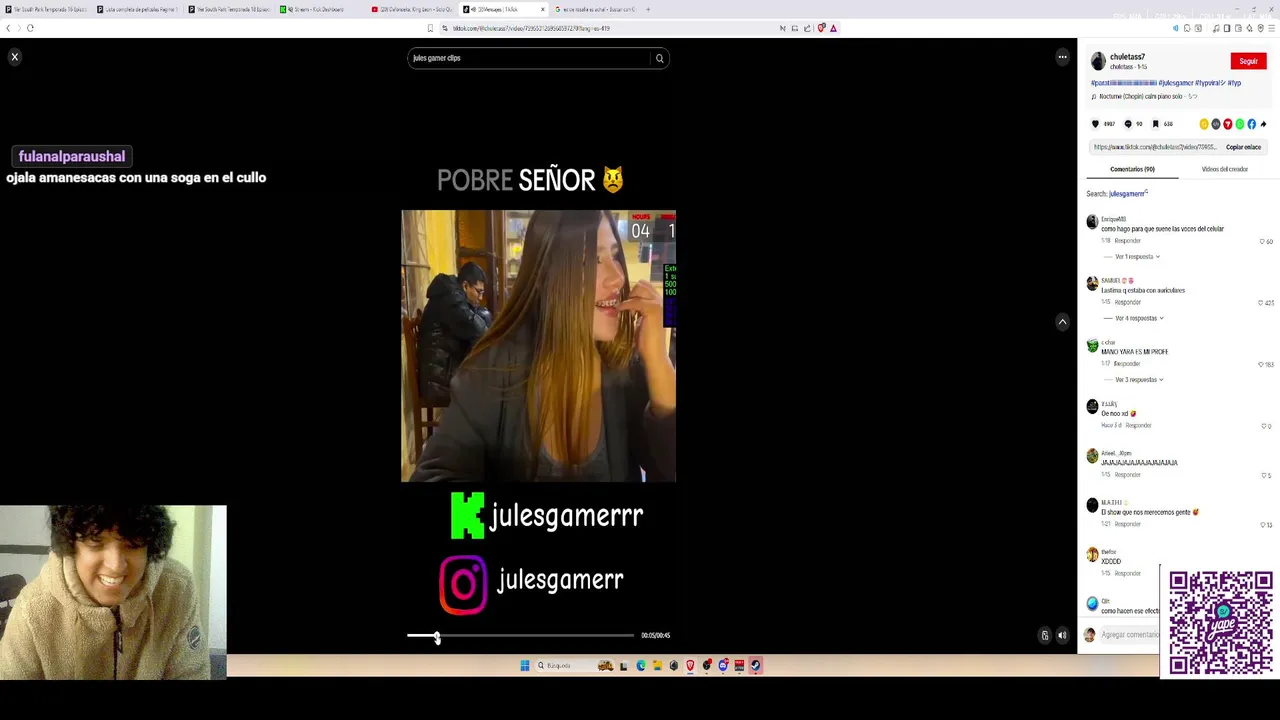Click the auto-scroll icon beside the speaker
The height and width of the screenshot is (720, 1280).
point(1045,635)
